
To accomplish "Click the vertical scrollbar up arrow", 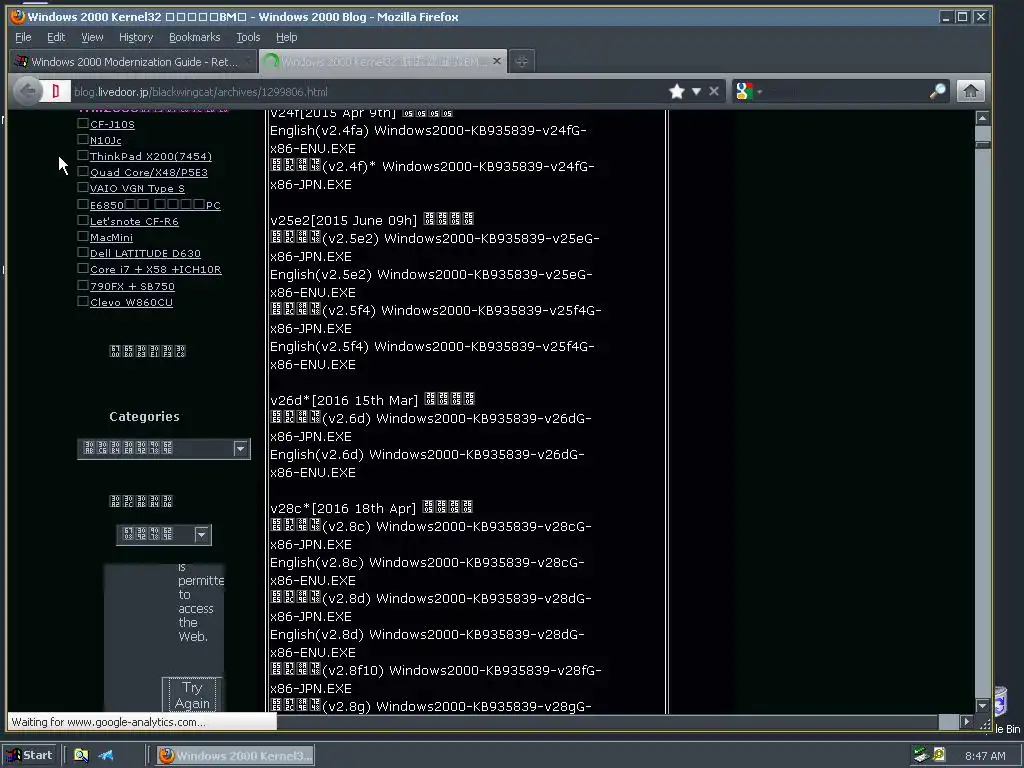I will 982,118.
